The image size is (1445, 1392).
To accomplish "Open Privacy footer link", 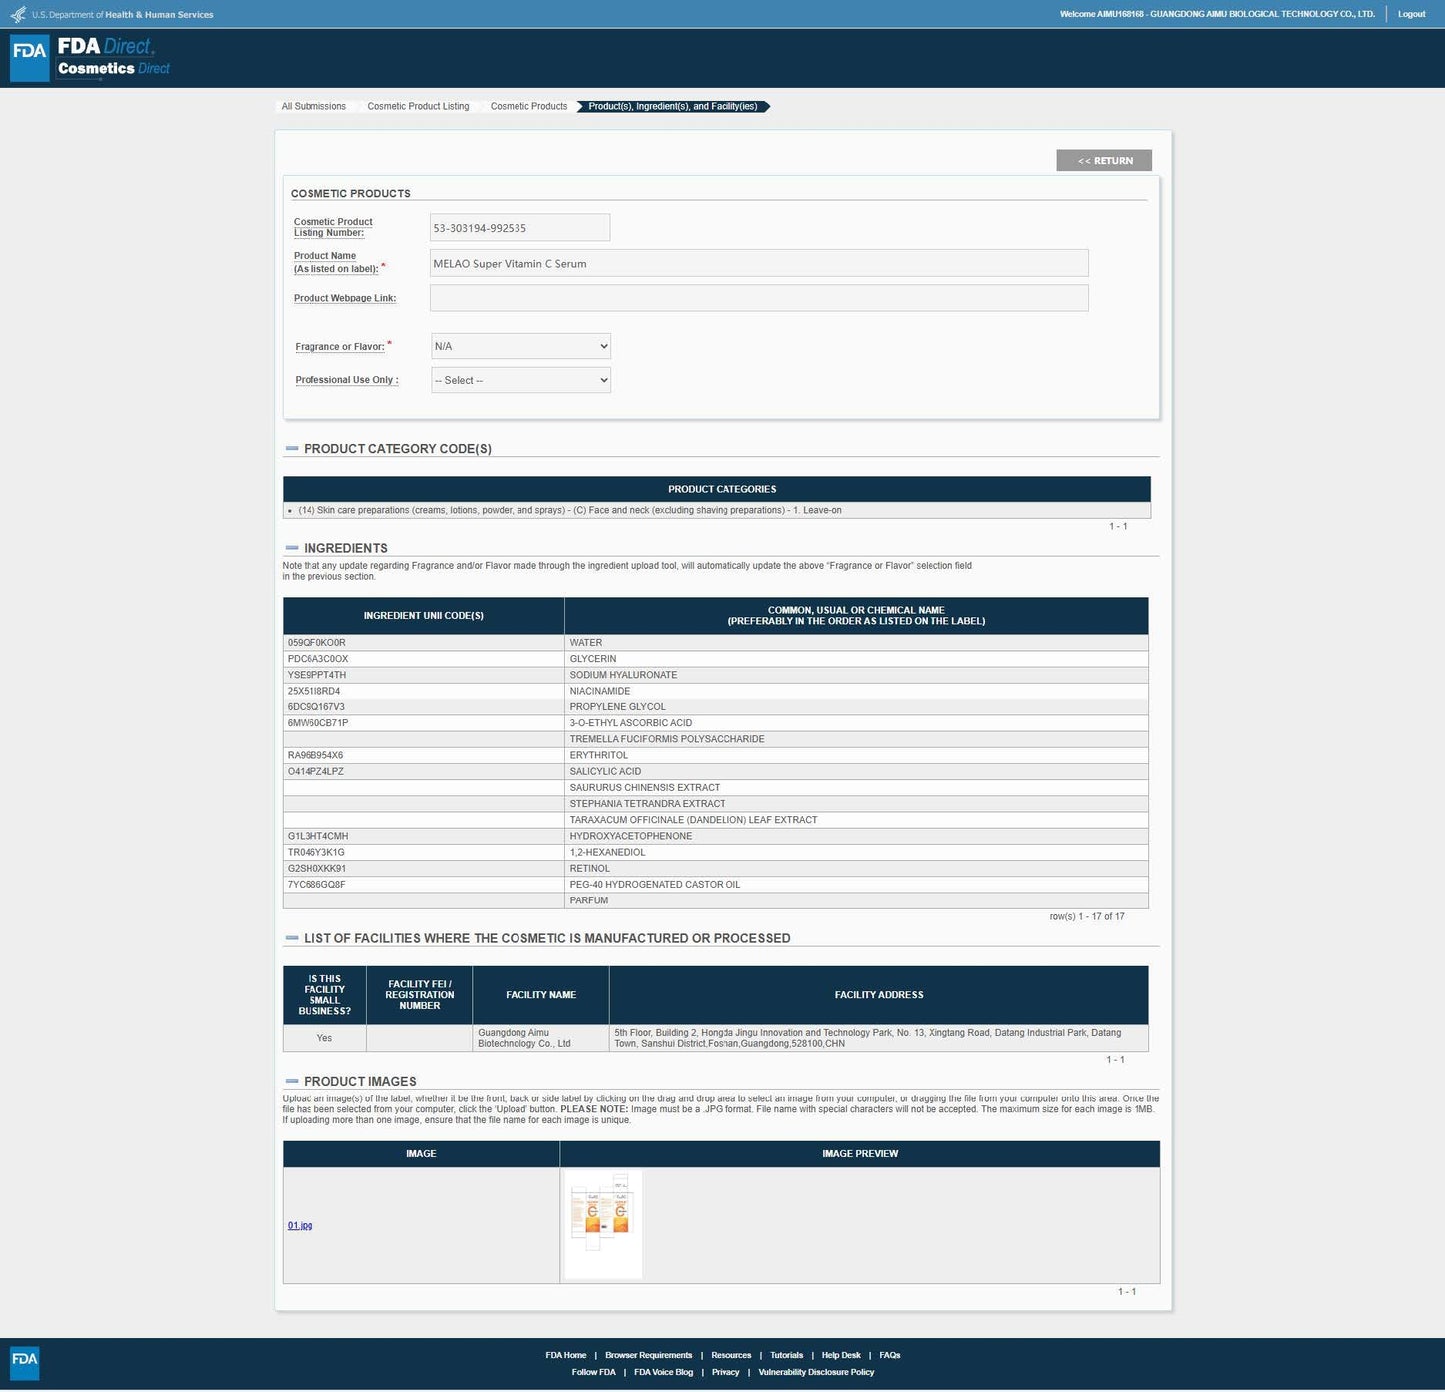I will [725, 1372].
